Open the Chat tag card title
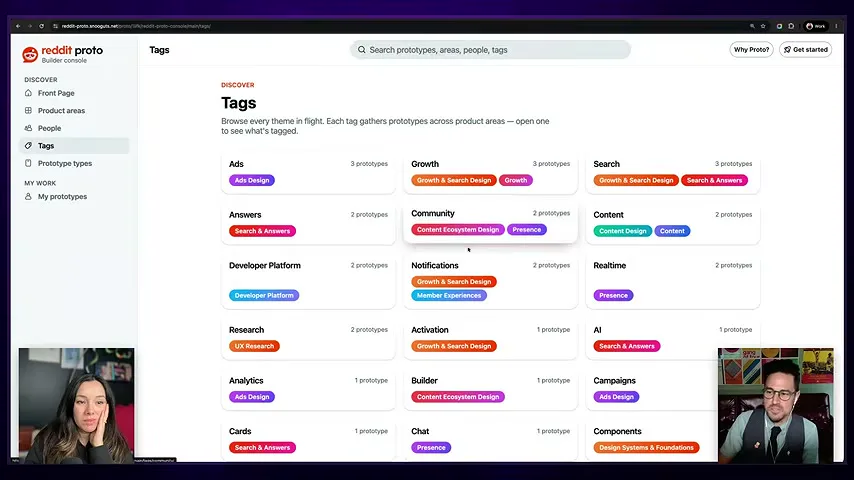The height and width of the screenshot is (480, 854). (x=420, y=431)
